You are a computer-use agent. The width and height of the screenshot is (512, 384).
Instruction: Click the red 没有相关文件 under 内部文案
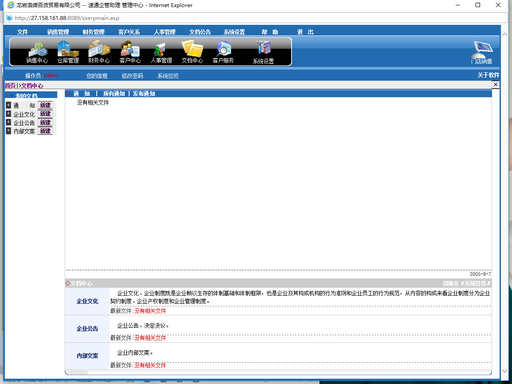tap(150, 365)
